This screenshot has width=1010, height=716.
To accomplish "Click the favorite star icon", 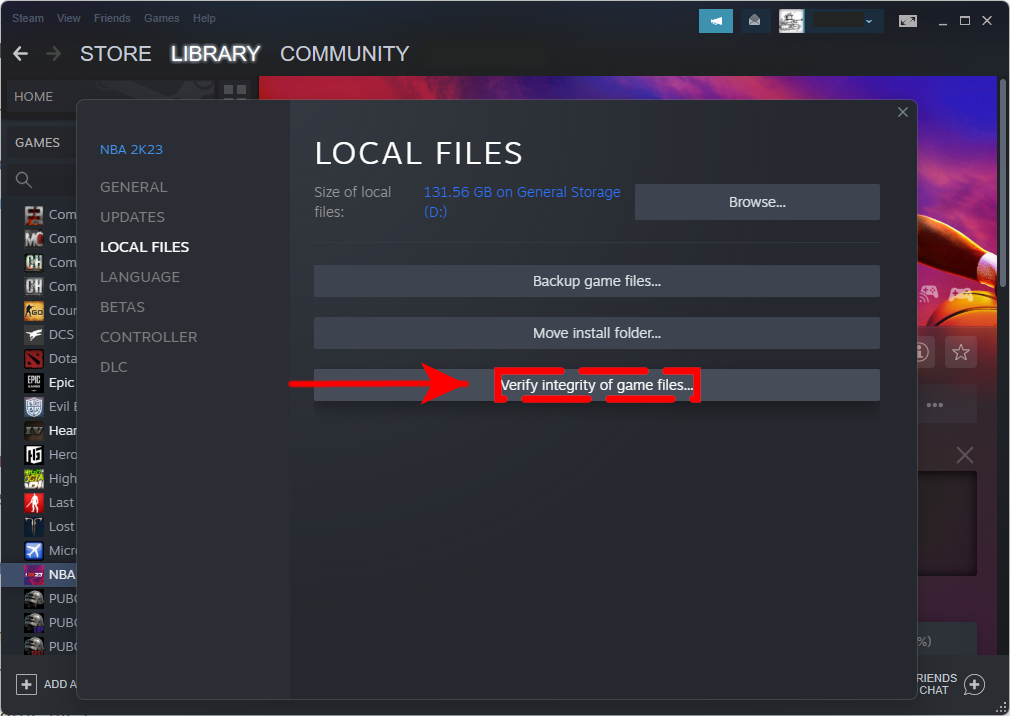I will 960,352.
